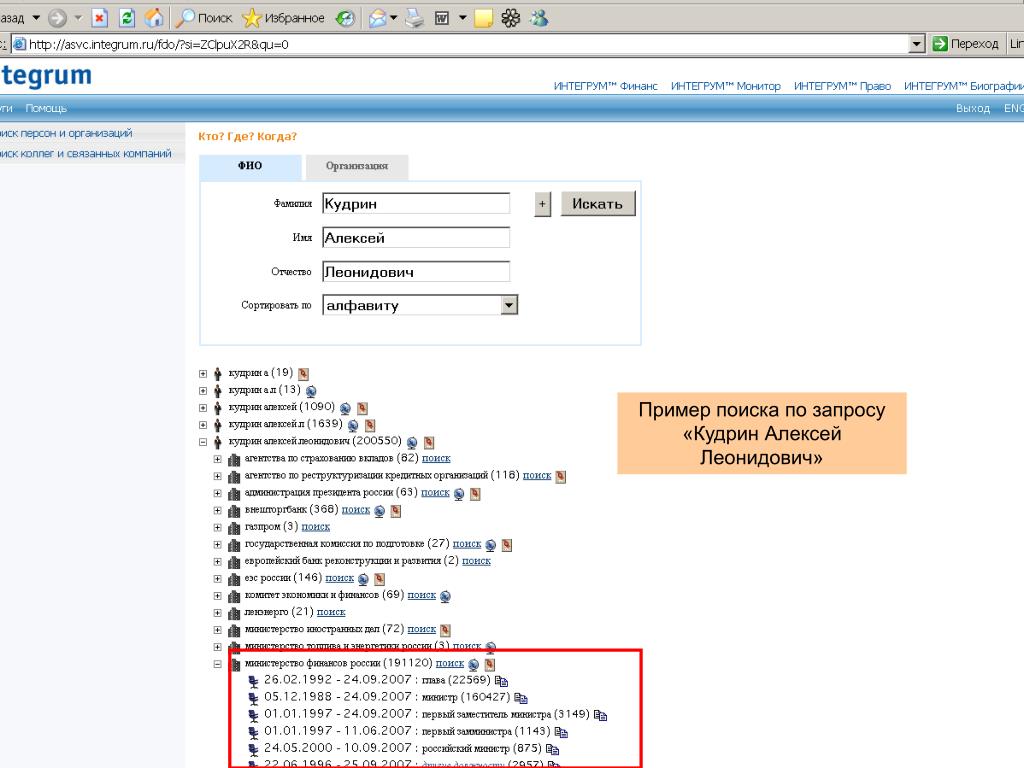Open ИНТЕГРУМ Монитор link
This screenshot has width=1024, height=768.
pos(726,86)
